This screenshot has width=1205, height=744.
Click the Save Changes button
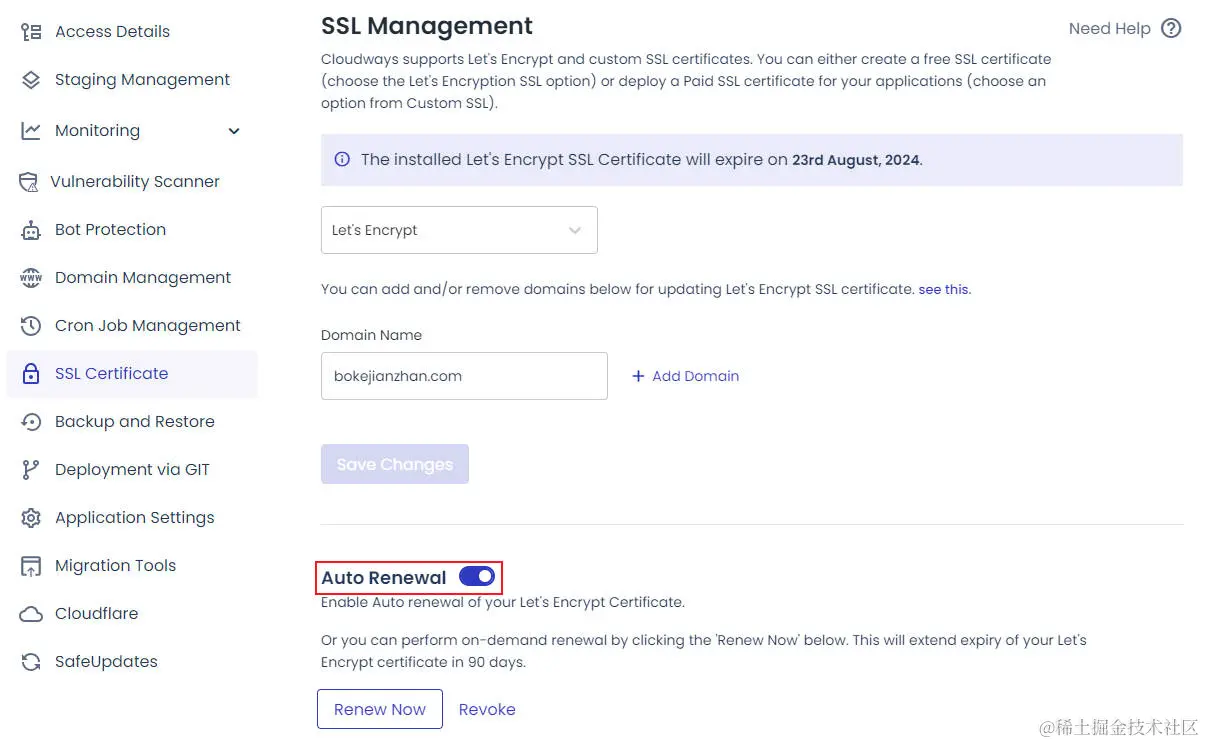pos(395,464)
